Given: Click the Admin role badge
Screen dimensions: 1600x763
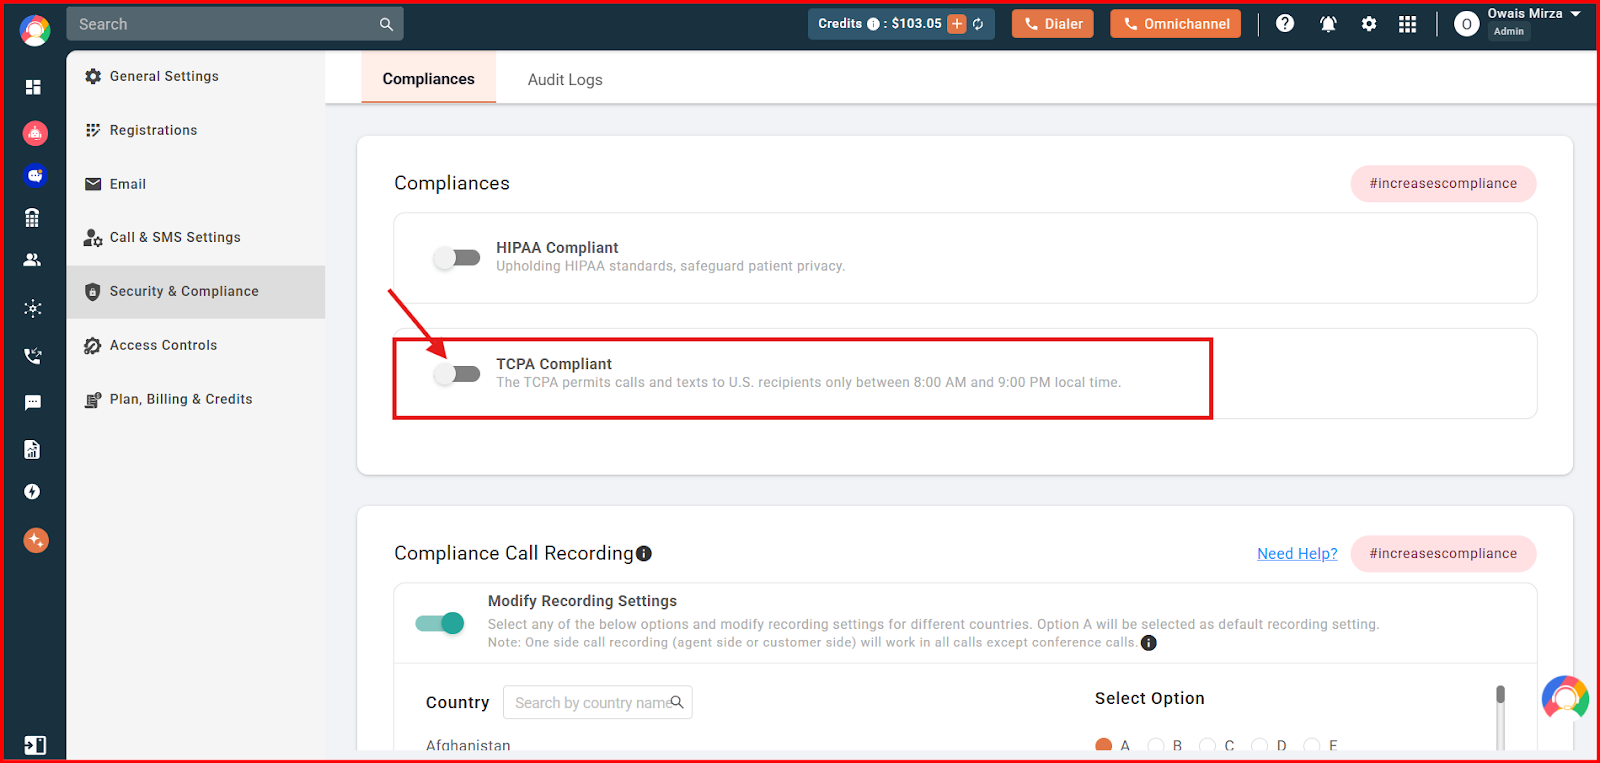Looking at the screenshot, I should [1509, 32].
